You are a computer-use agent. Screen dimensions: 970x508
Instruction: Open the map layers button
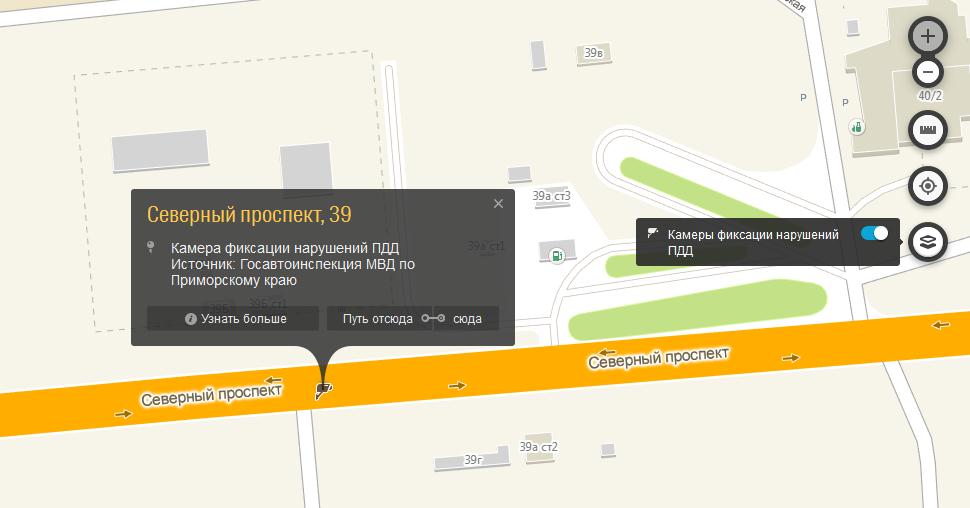click(x=927, y=242)
